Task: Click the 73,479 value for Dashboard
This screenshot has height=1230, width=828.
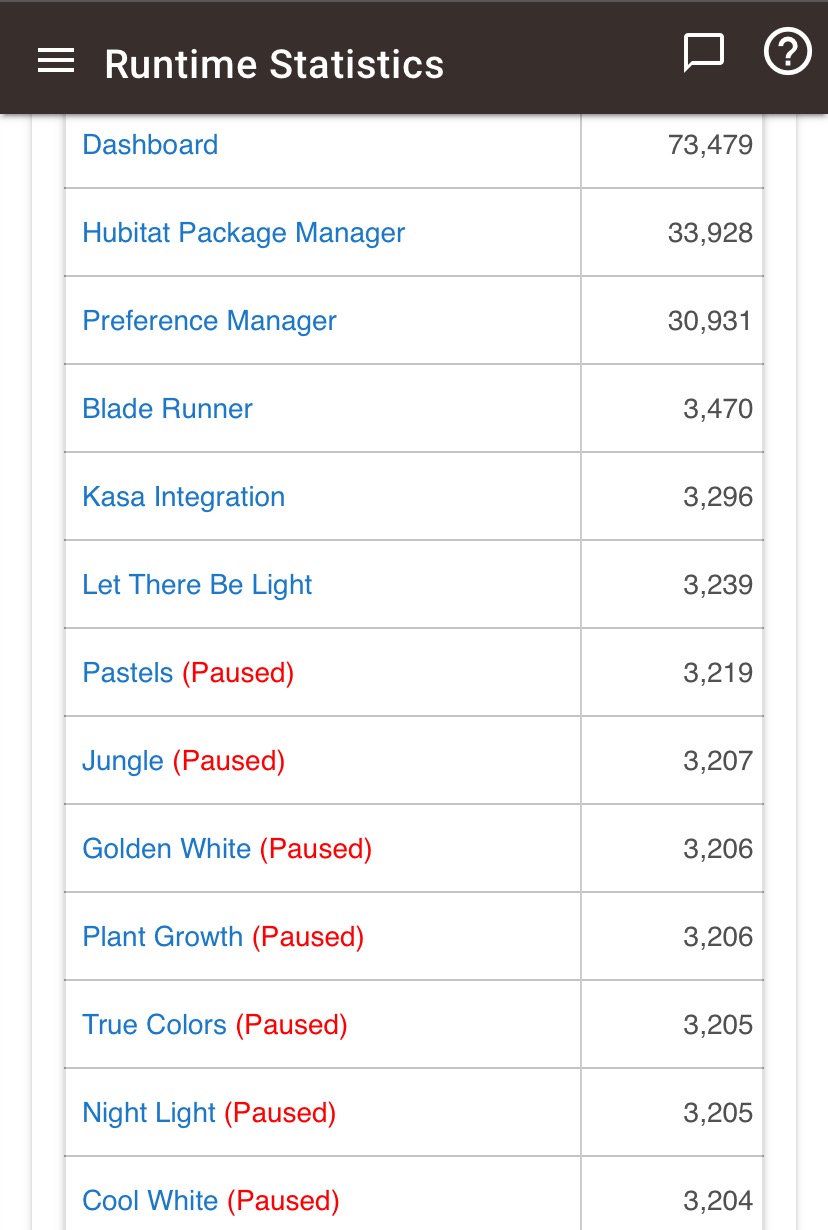Action: click(710, 145)
